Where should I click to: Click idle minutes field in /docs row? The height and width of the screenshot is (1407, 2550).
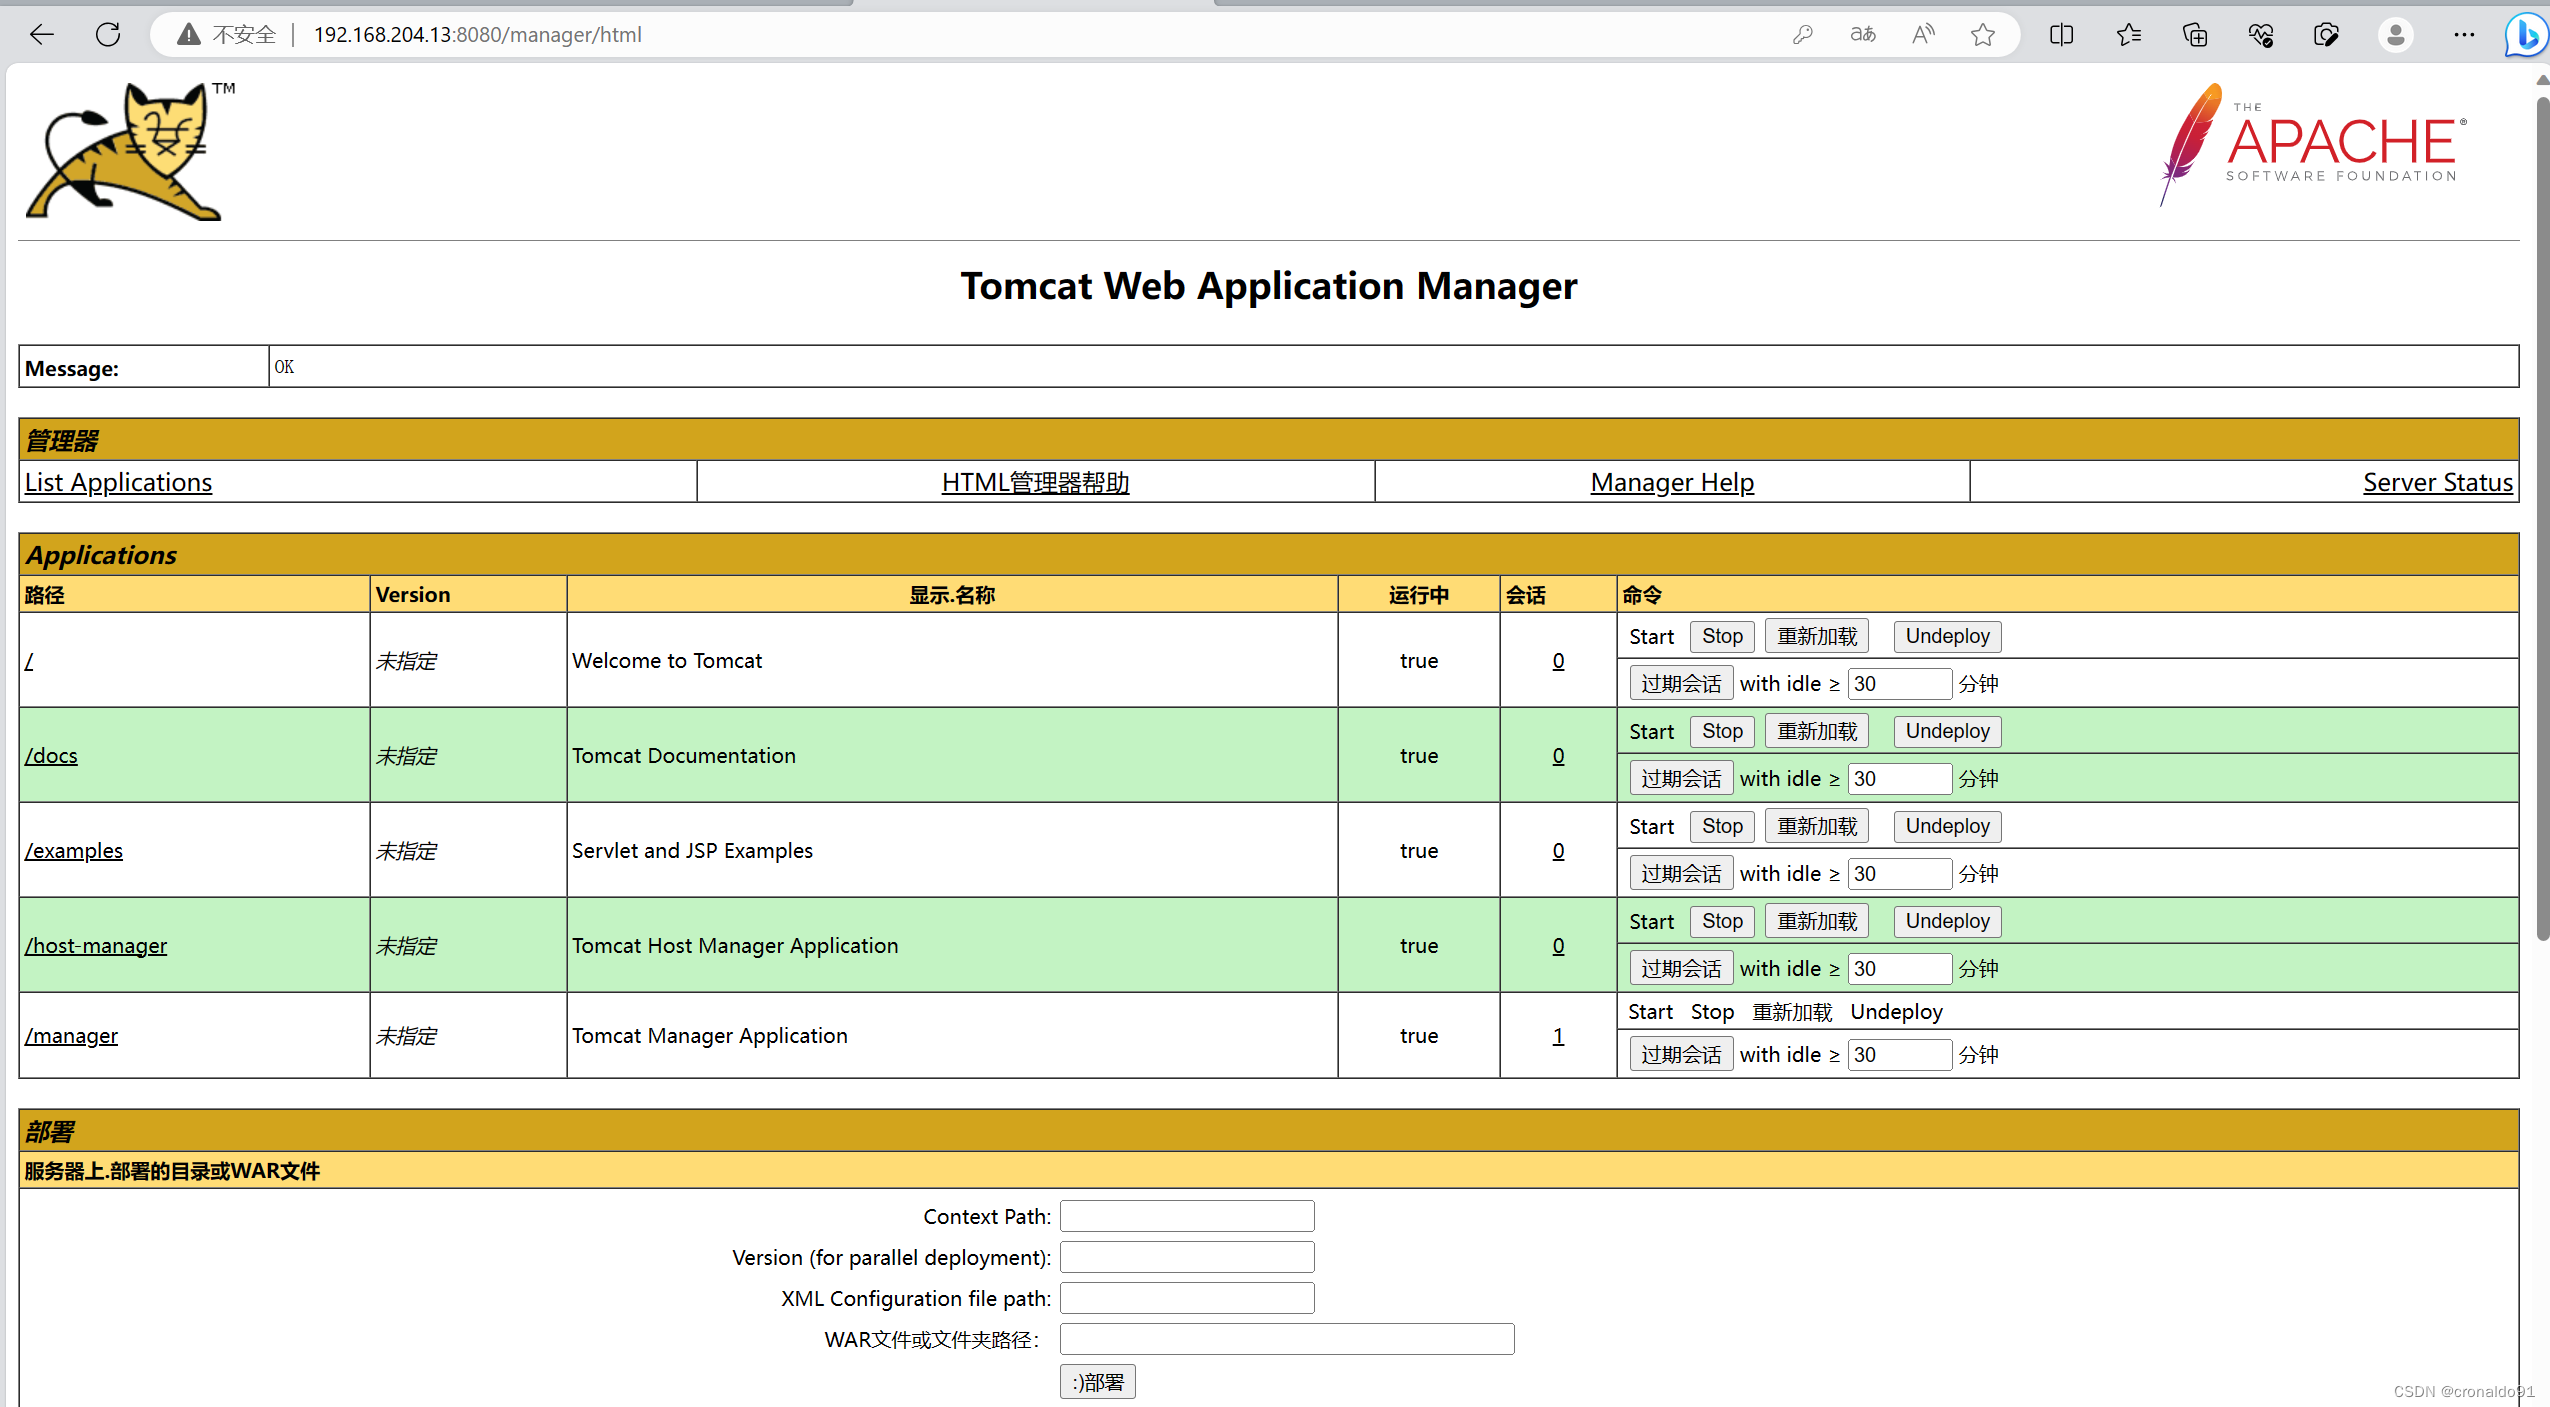[1900, 779]
